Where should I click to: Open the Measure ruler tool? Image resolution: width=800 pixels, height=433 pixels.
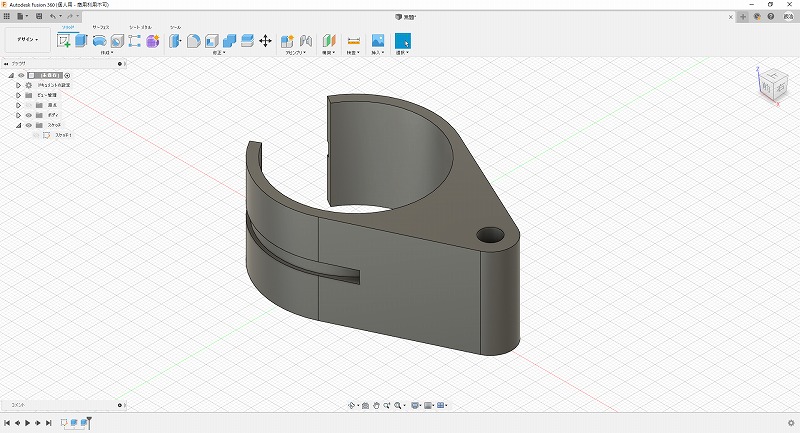point(353,41)
